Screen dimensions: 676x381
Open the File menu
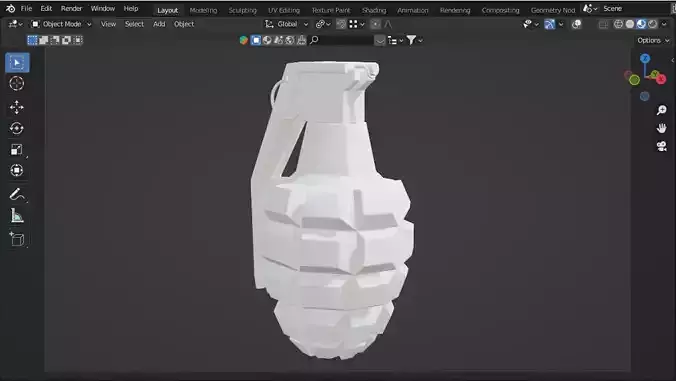pyautogui.click(x=26, y=9)
